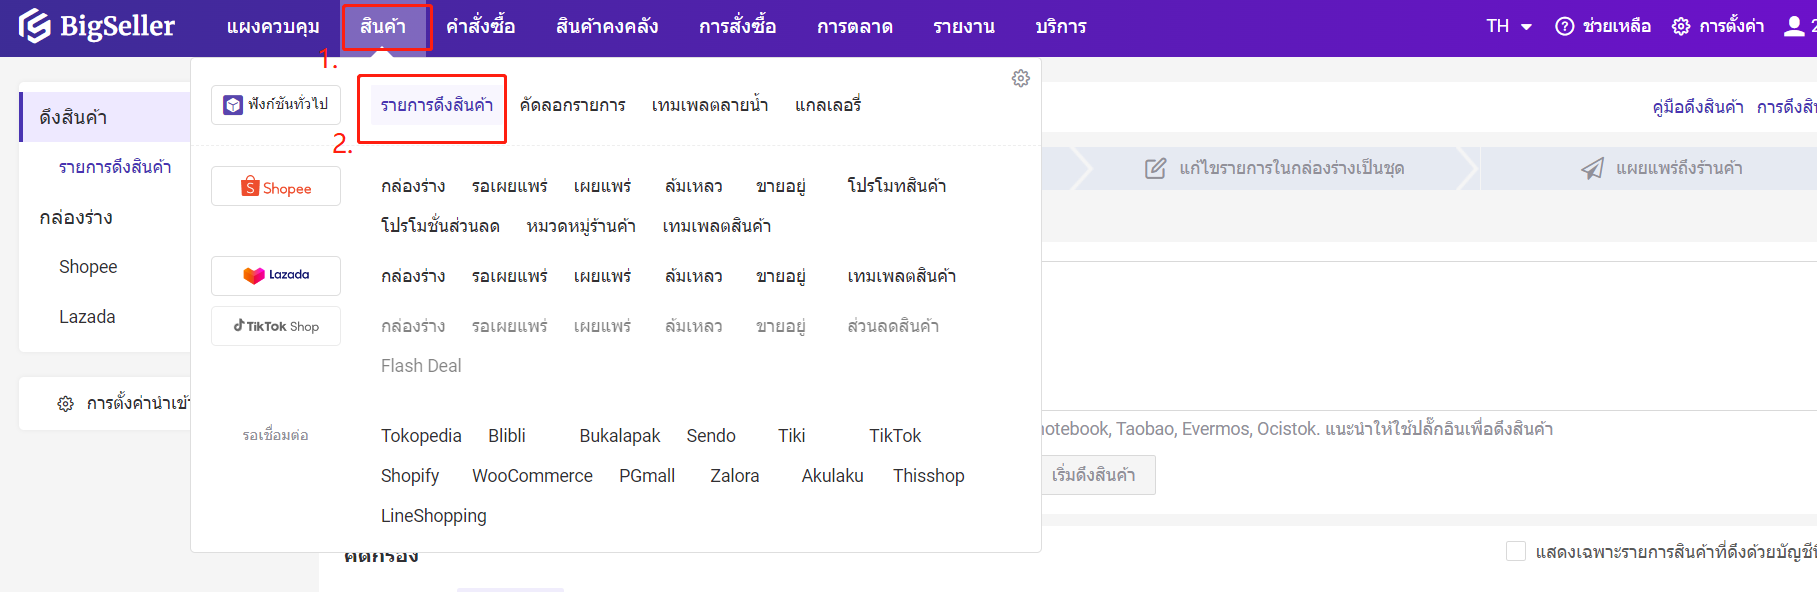Select แกลเลอรี่ in the dropdown menu
1817x592 pixels.
point(828,105)
